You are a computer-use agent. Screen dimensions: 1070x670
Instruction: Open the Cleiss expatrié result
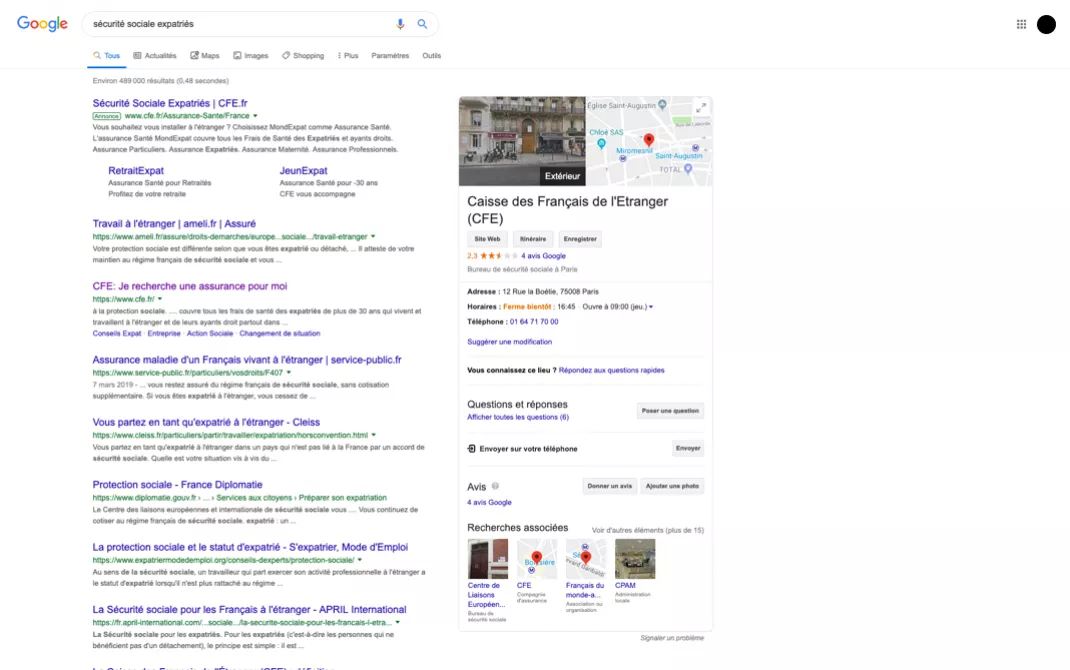tap(206, 422)
